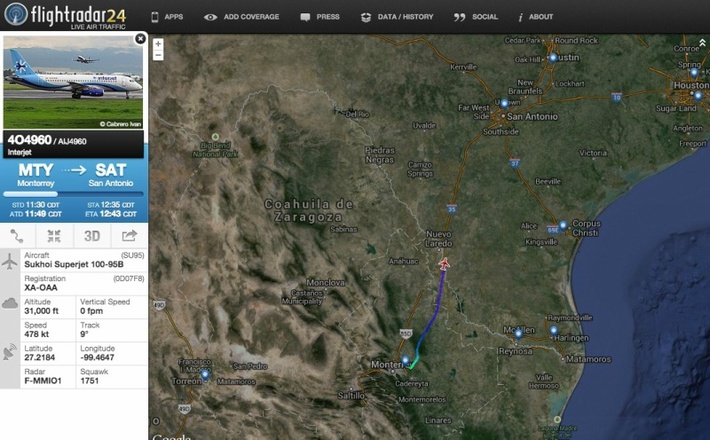Click the radar dish icon in sidebar
The width and height of the screenshot is (710, 440).
(10, 352)
